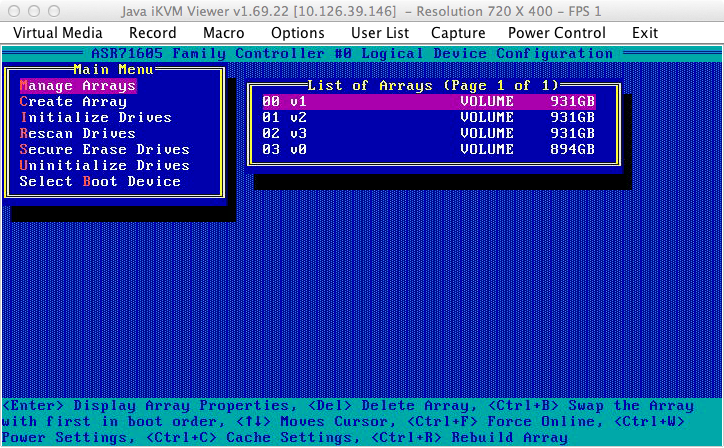Select array row 00 v1

(428, 102)
